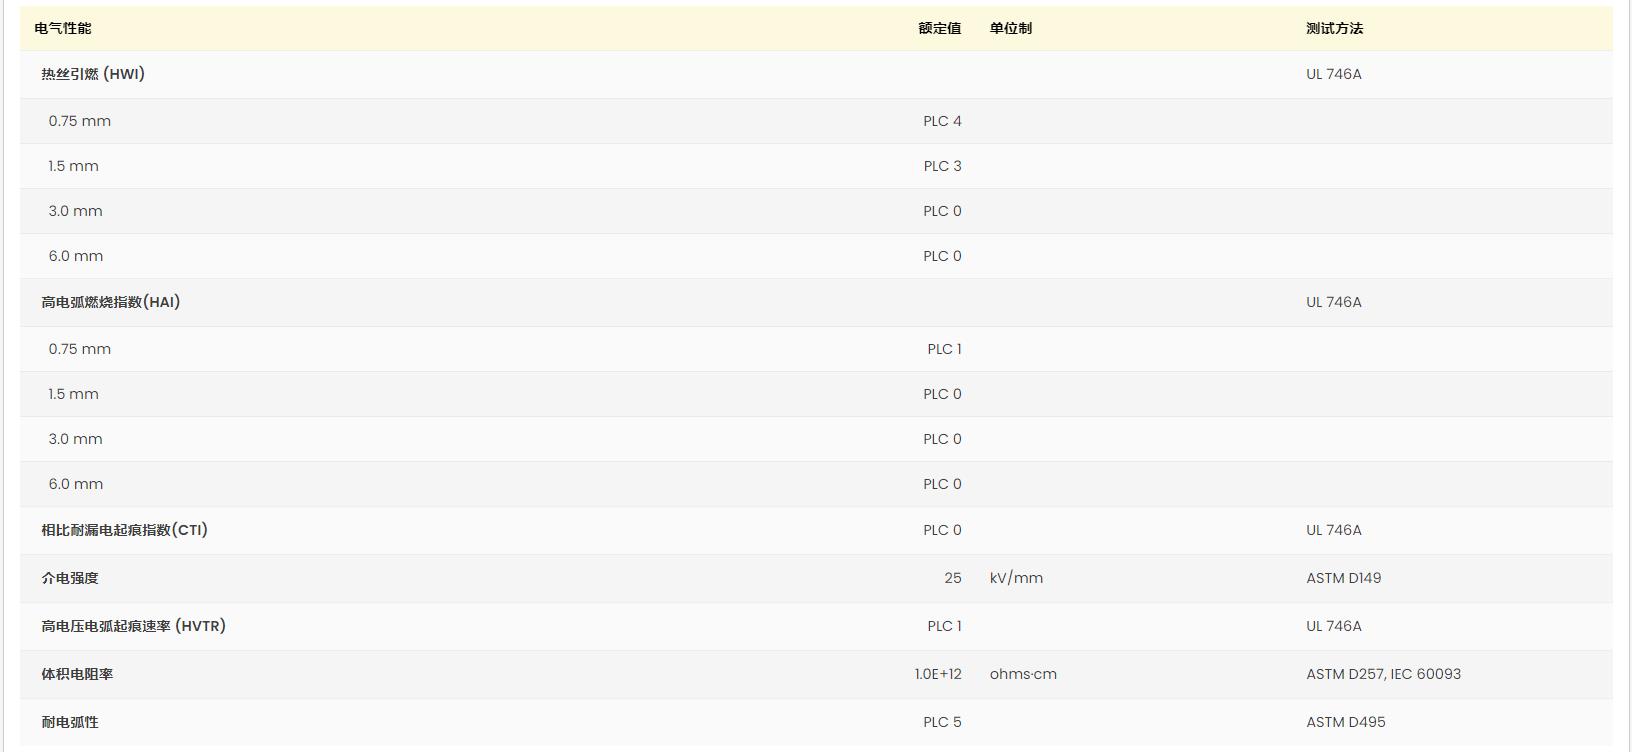1632x752 pixels.
Task: Select 1.5 mm in the HWI section
Action: 74,166
